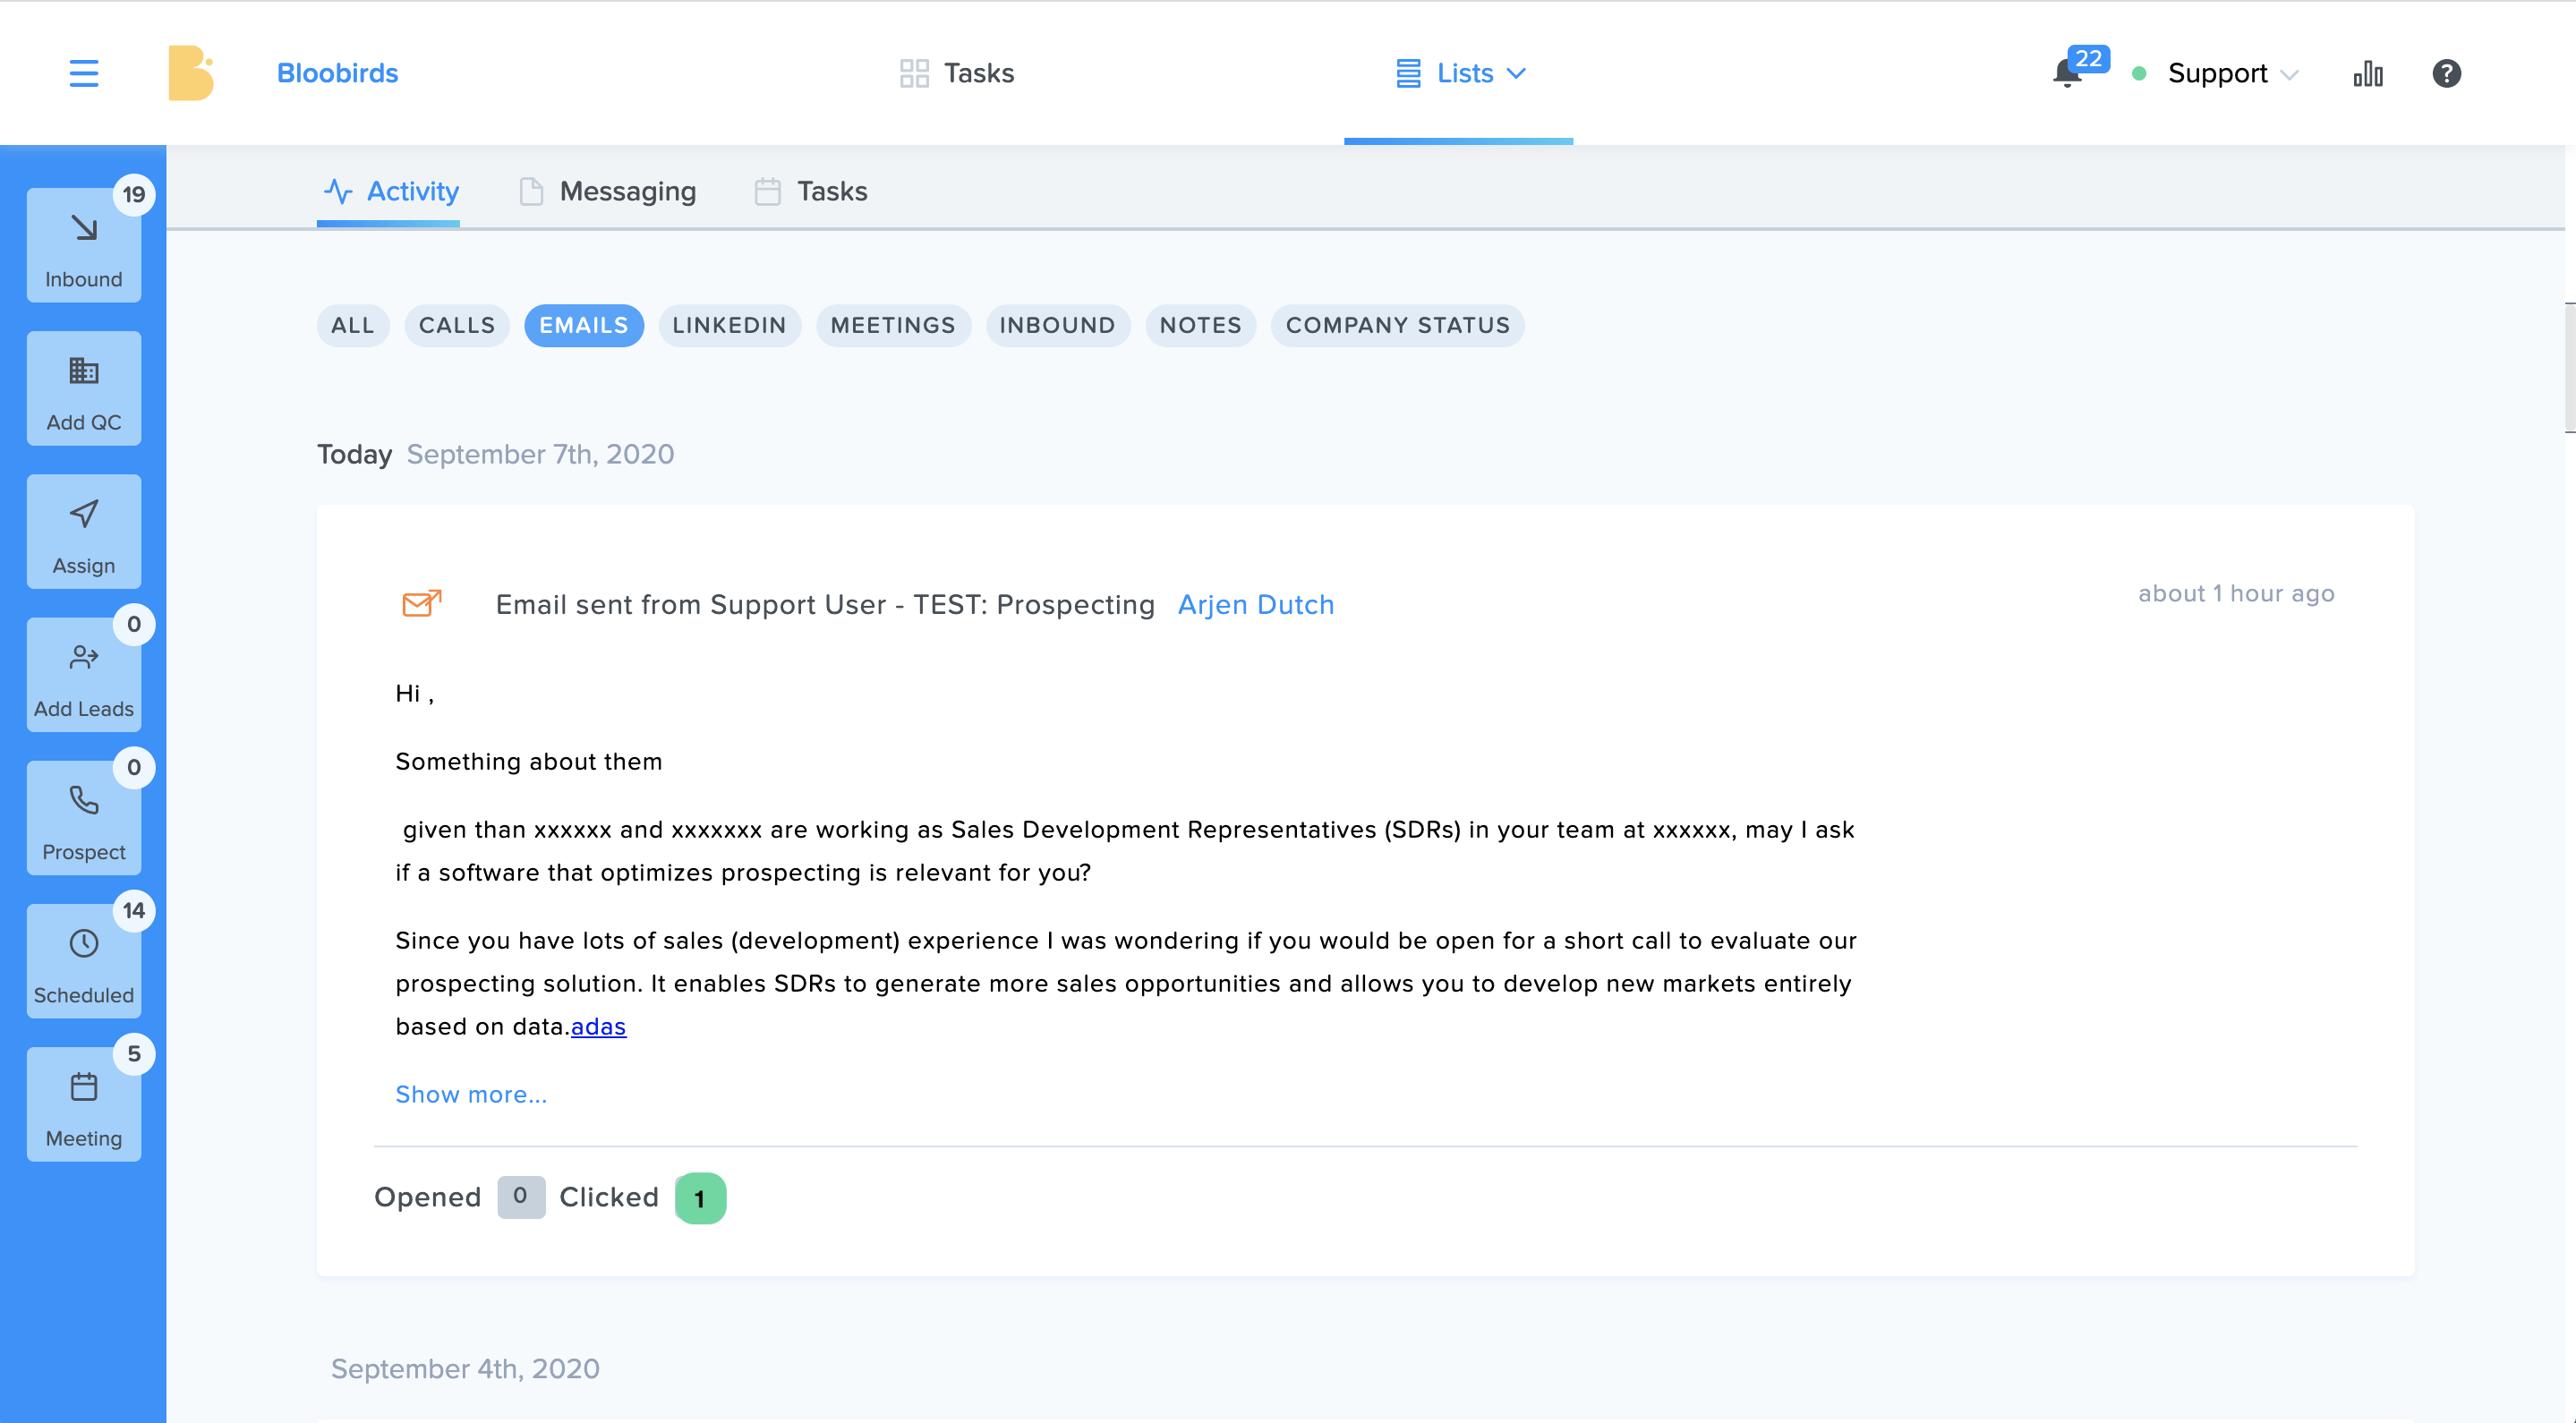Click the sent email envelope icon

coord(421,603)
